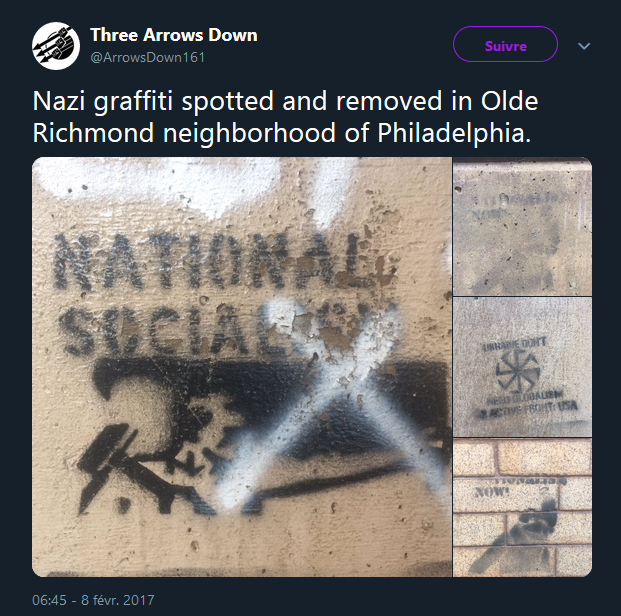Open the @ArrowsDown161 handle link
This screenshot has width=621, height=616.
[x=147, y=57]
